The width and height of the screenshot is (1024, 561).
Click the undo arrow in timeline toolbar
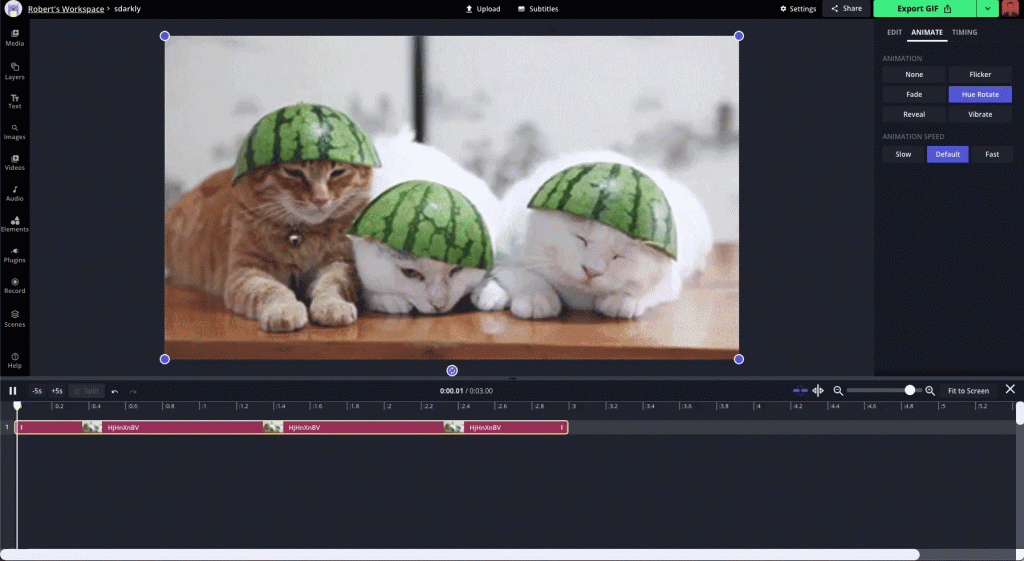tap(115, 391)
